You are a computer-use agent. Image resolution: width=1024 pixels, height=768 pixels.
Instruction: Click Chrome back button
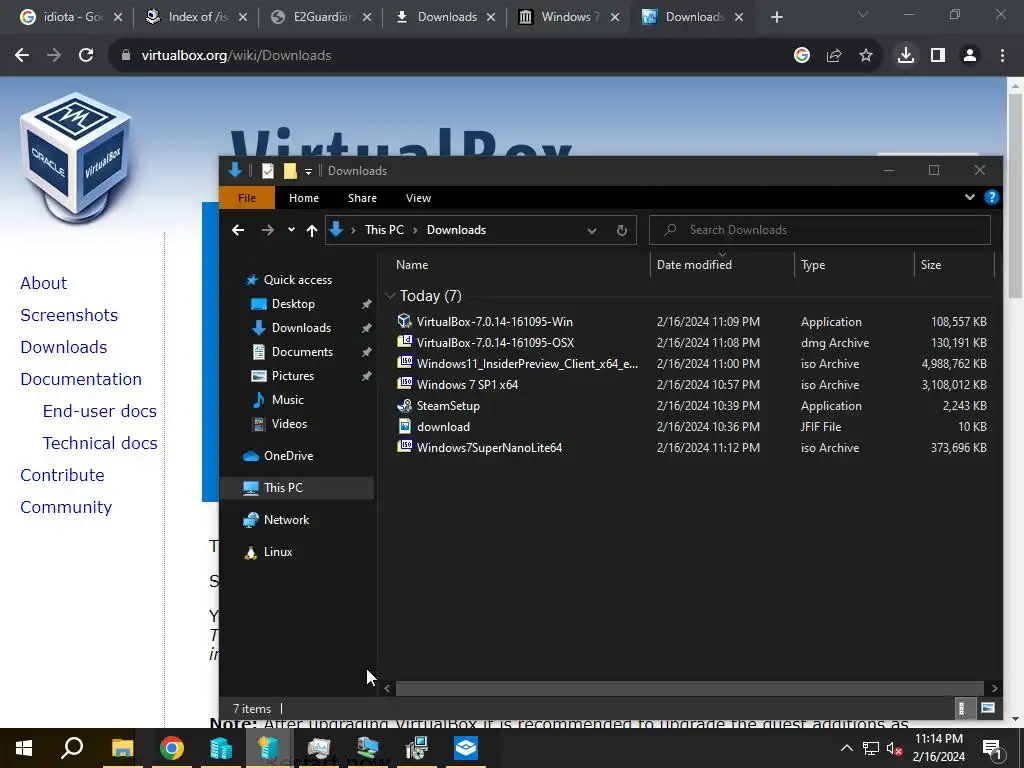click(22, 56)
